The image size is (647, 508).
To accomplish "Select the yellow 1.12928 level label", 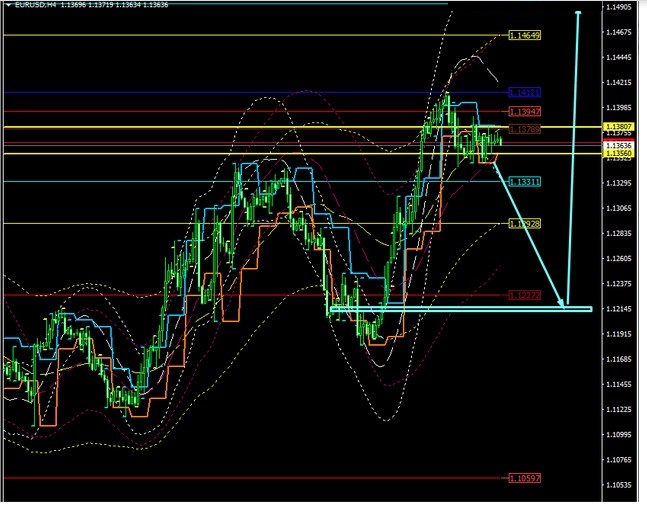I will pos(524,224).
